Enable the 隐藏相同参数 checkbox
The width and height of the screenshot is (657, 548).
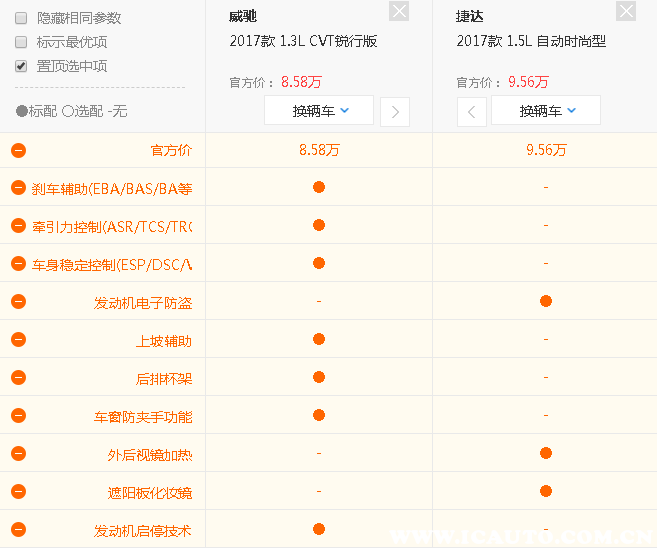tap(21, 18)
